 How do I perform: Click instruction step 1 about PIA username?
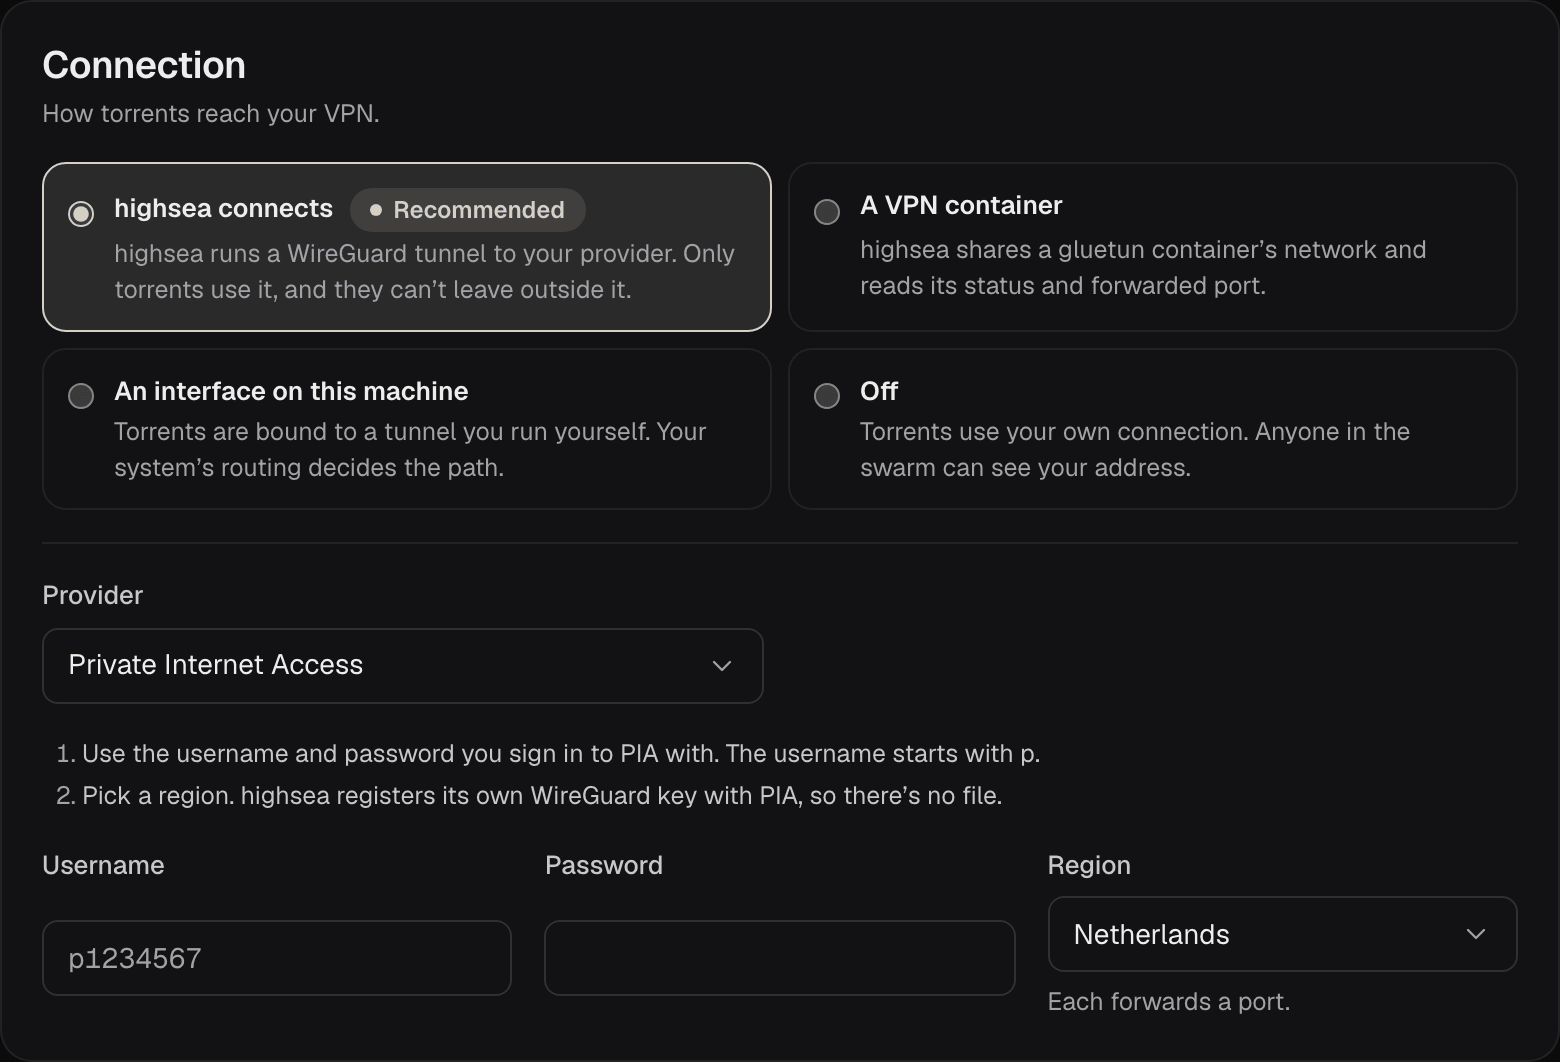pyautogui.click(x=548, y=754)
